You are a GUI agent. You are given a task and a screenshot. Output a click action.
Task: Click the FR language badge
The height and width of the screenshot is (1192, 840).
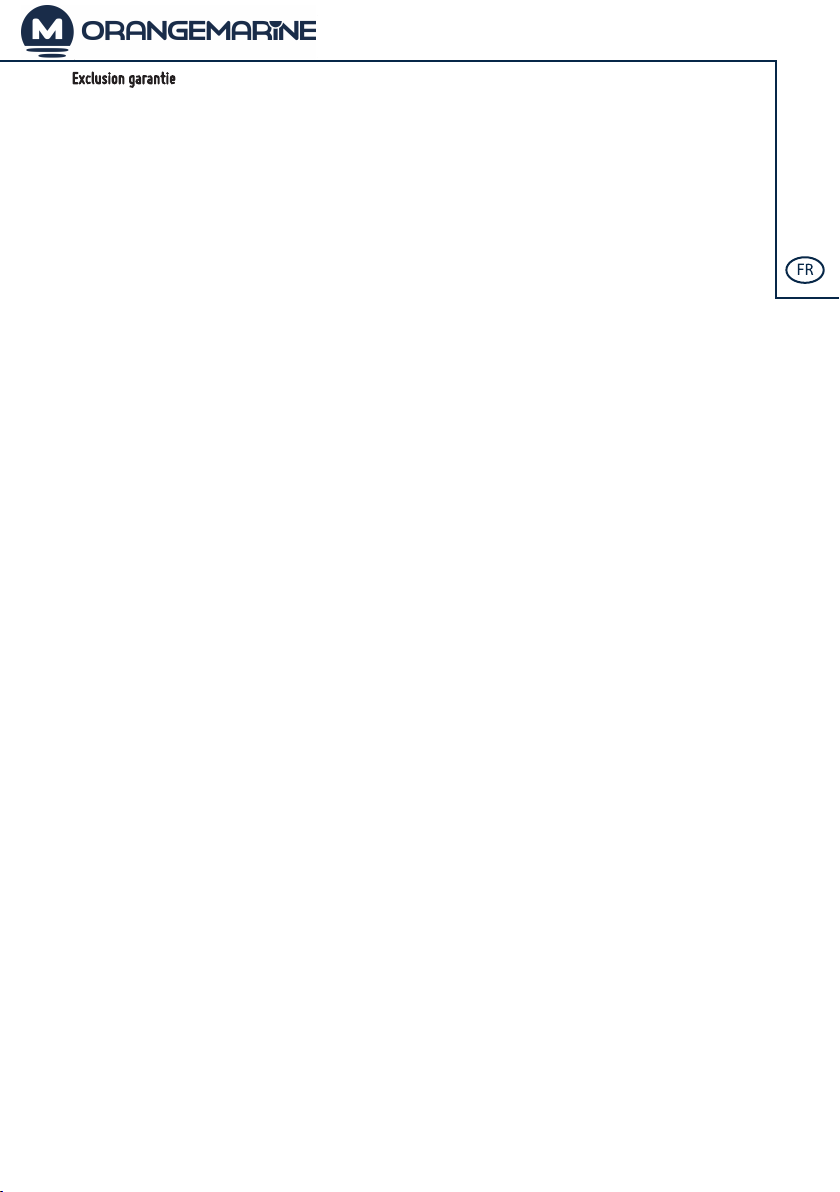tap(804, 270)
